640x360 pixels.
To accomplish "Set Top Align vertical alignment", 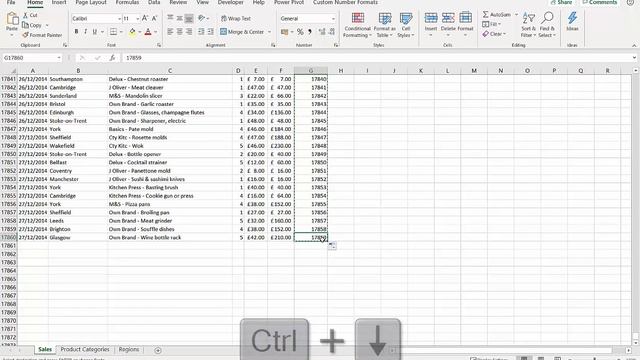I will [x=170, y=18].
